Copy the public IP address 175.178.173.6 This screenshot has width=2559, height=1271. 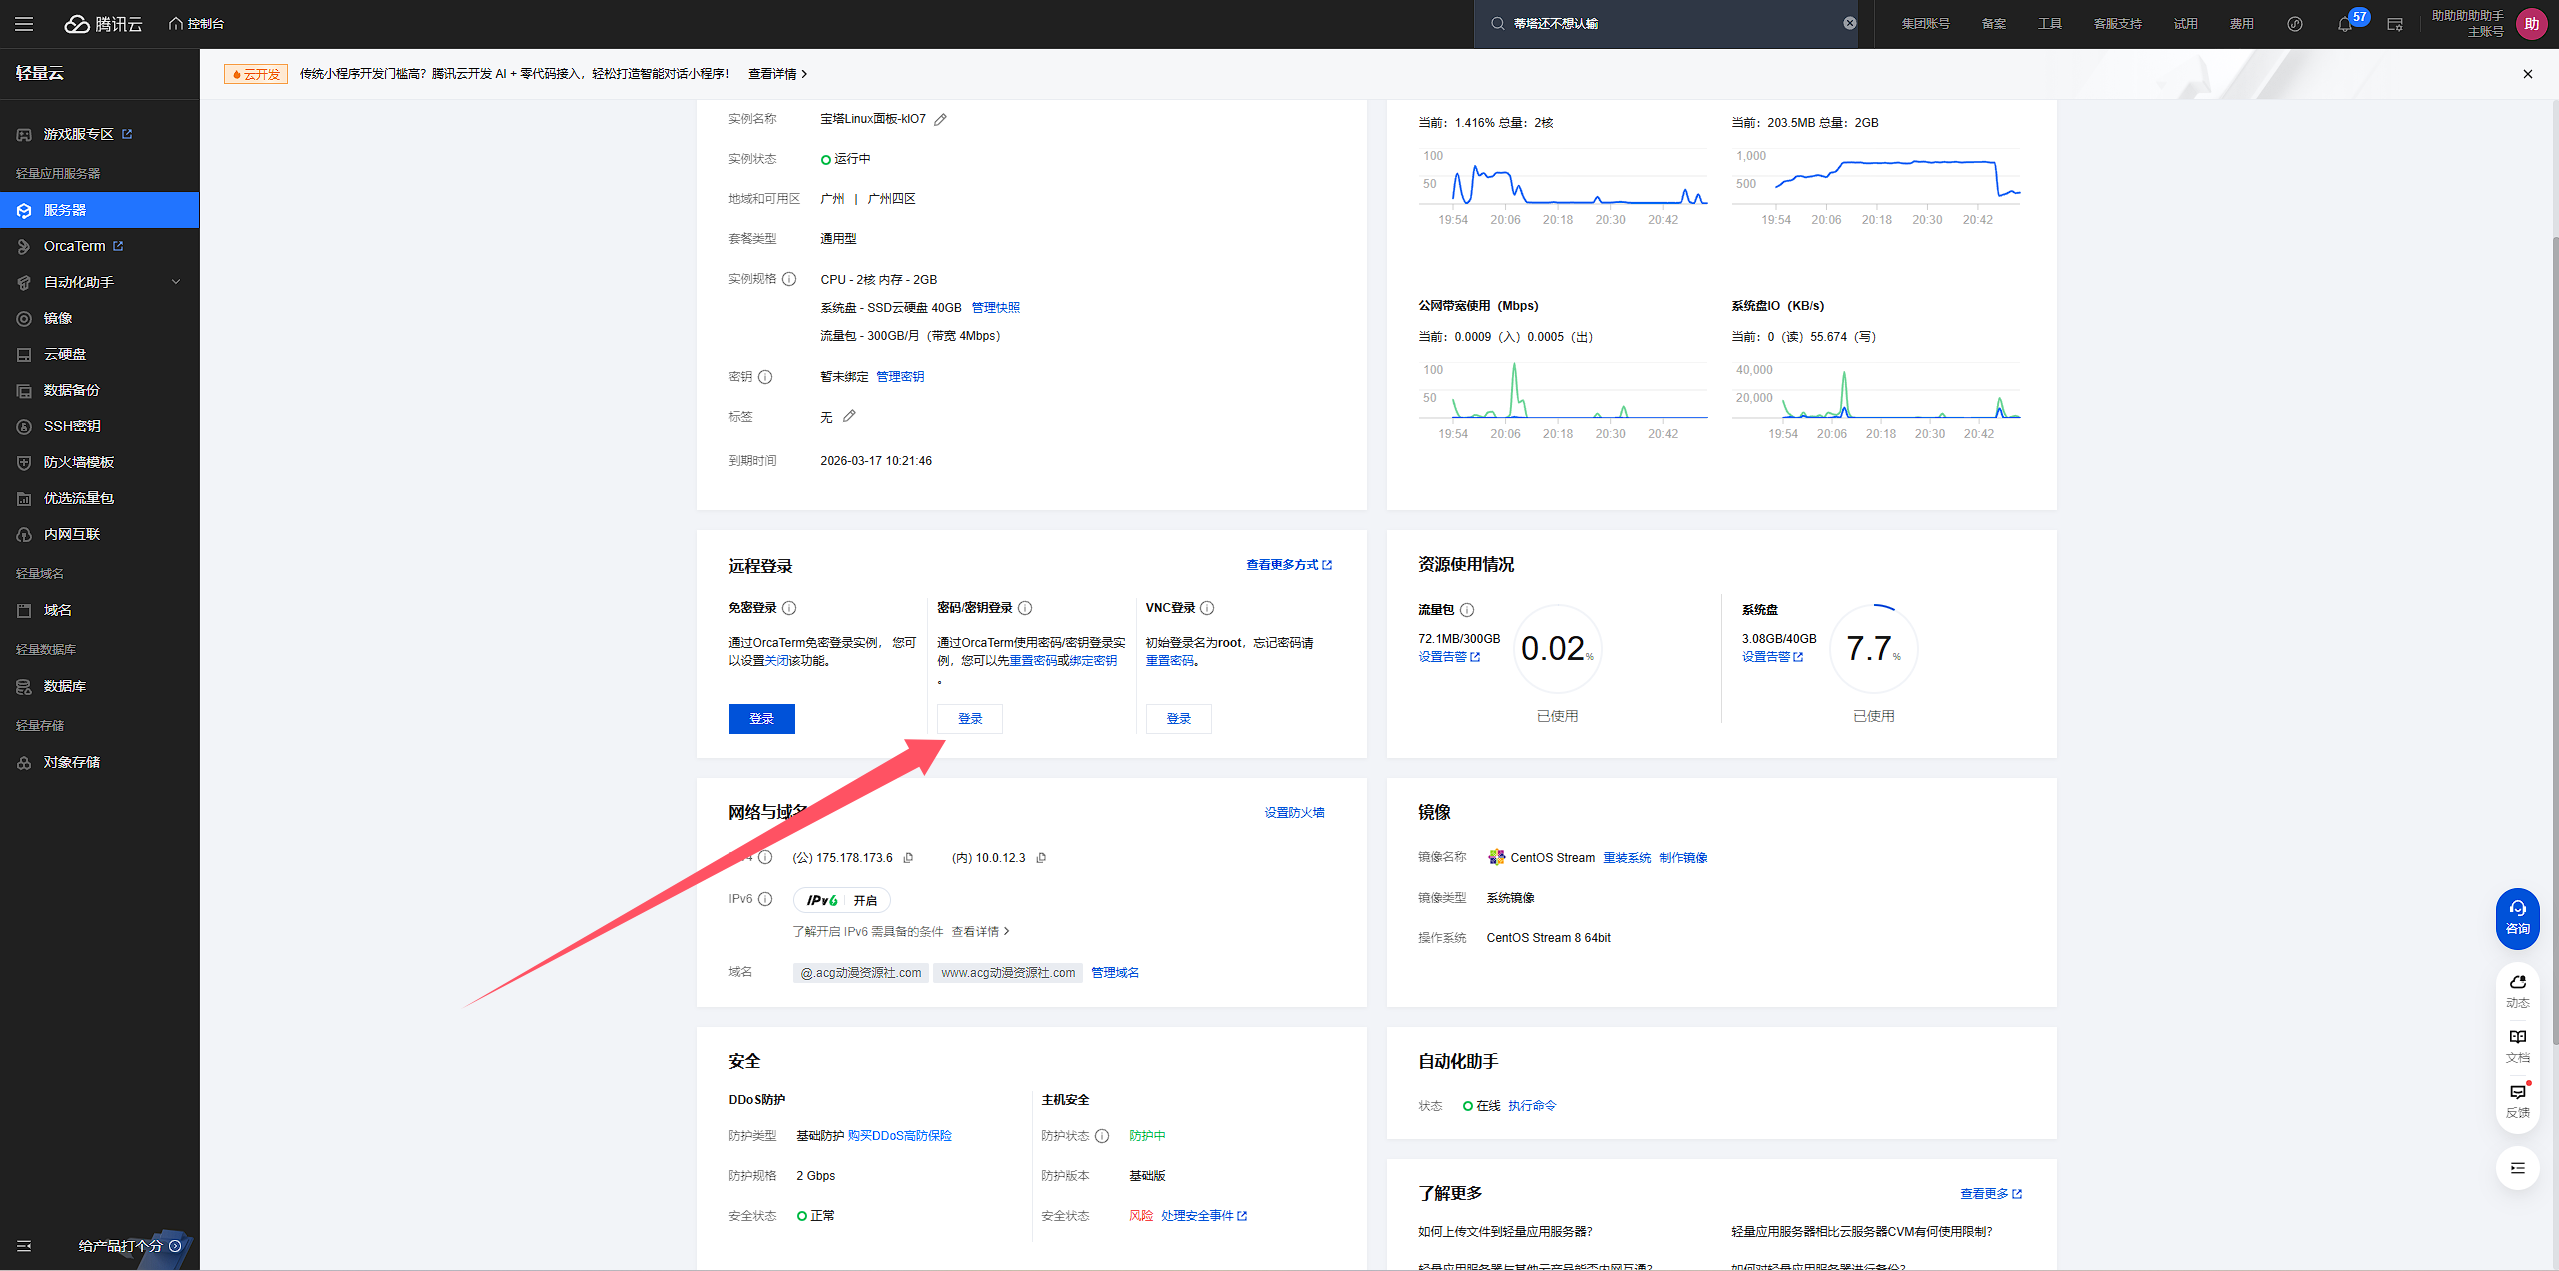click(908, 858)
